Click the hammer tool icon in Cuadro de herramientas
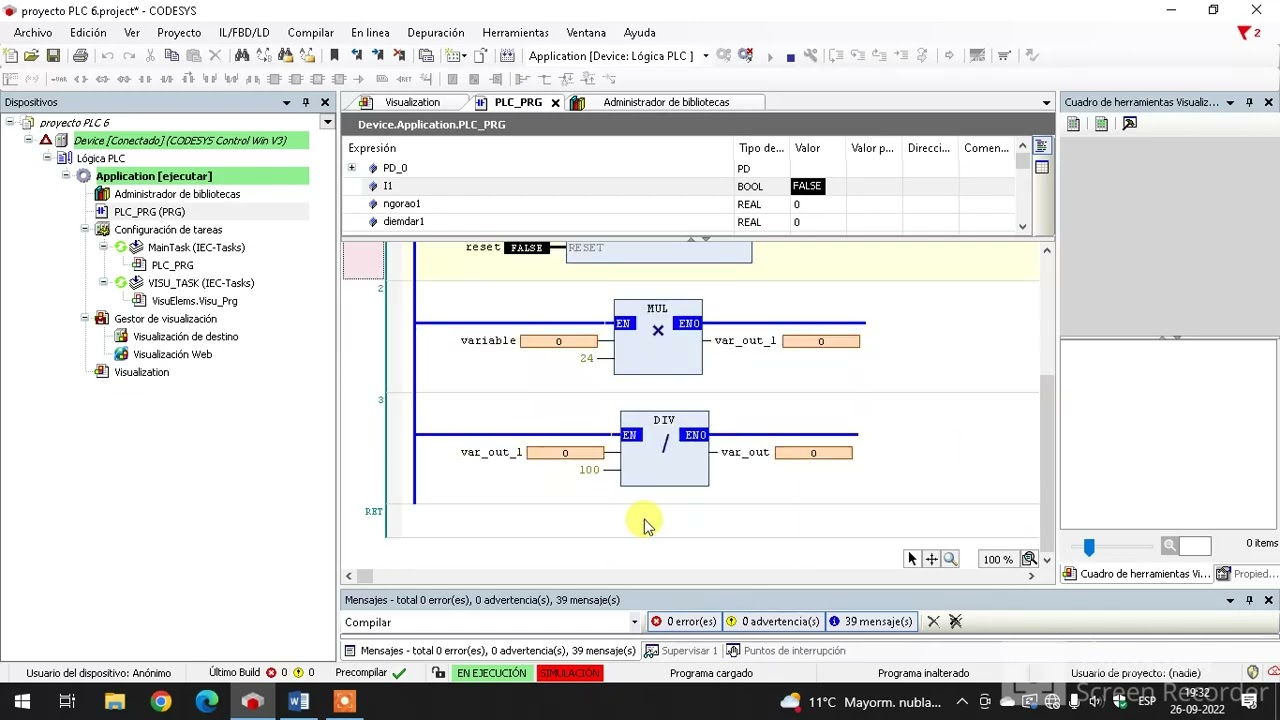 pyautogui.click(x=1130, y=124)
